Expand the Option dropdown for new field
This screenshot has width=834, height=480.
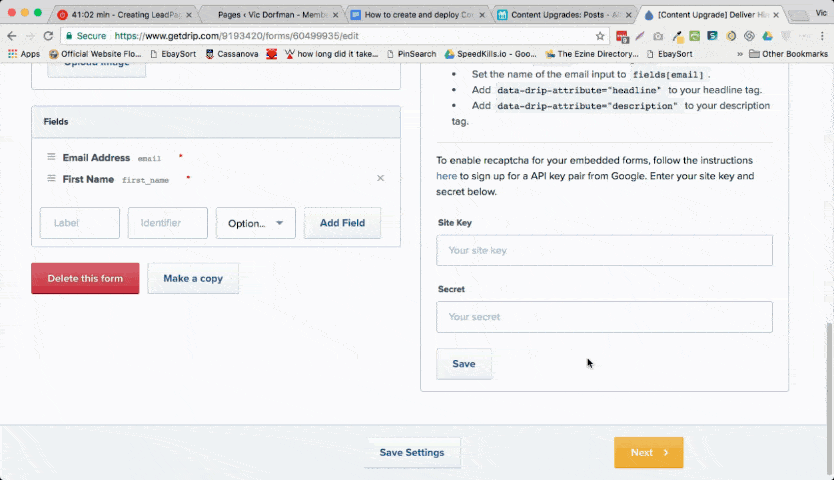coord(255,223)
